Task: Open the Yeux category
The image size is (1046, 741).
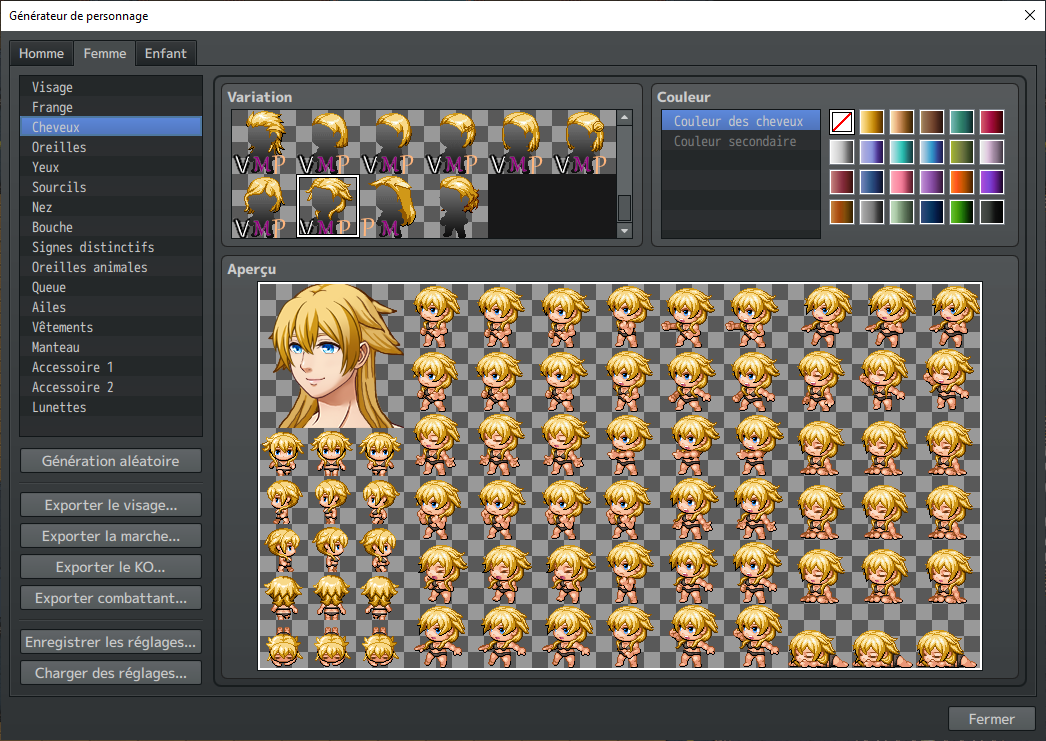Action: pos(111,167)
